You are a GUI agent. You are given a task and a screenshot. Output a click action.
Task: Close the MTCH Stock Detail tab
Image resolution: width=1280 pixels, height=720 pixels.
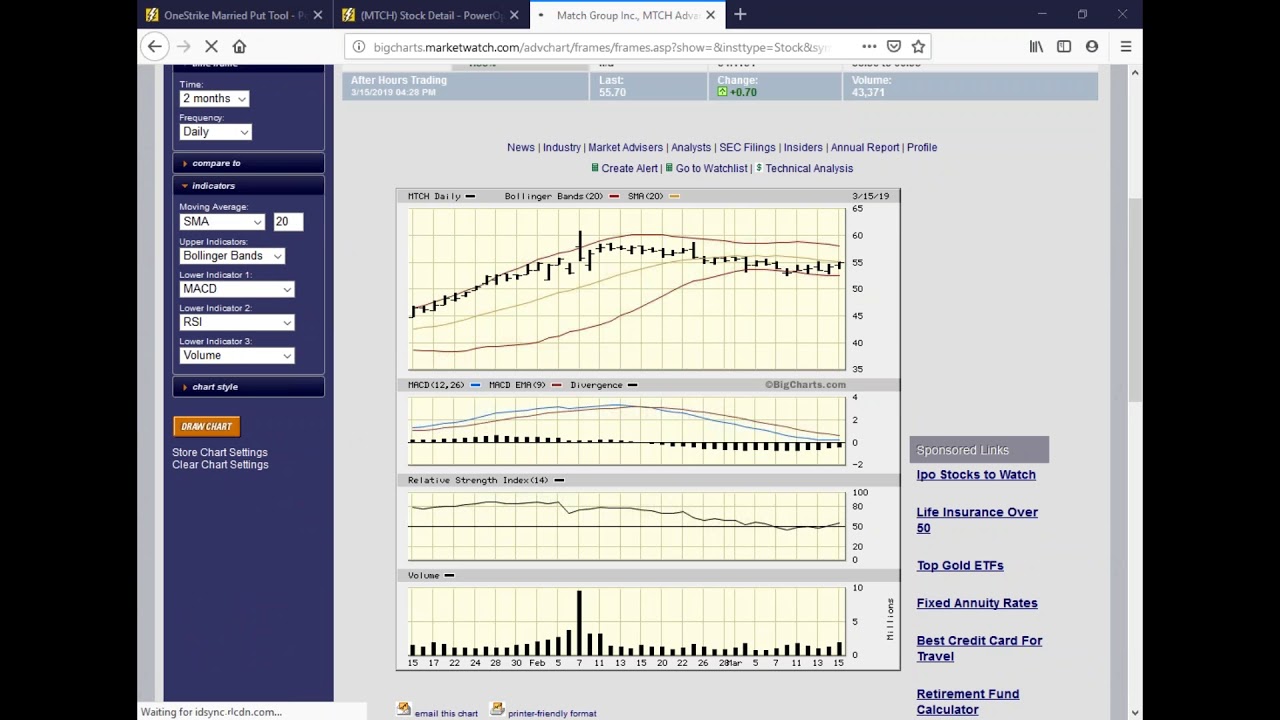pos(514,15)
